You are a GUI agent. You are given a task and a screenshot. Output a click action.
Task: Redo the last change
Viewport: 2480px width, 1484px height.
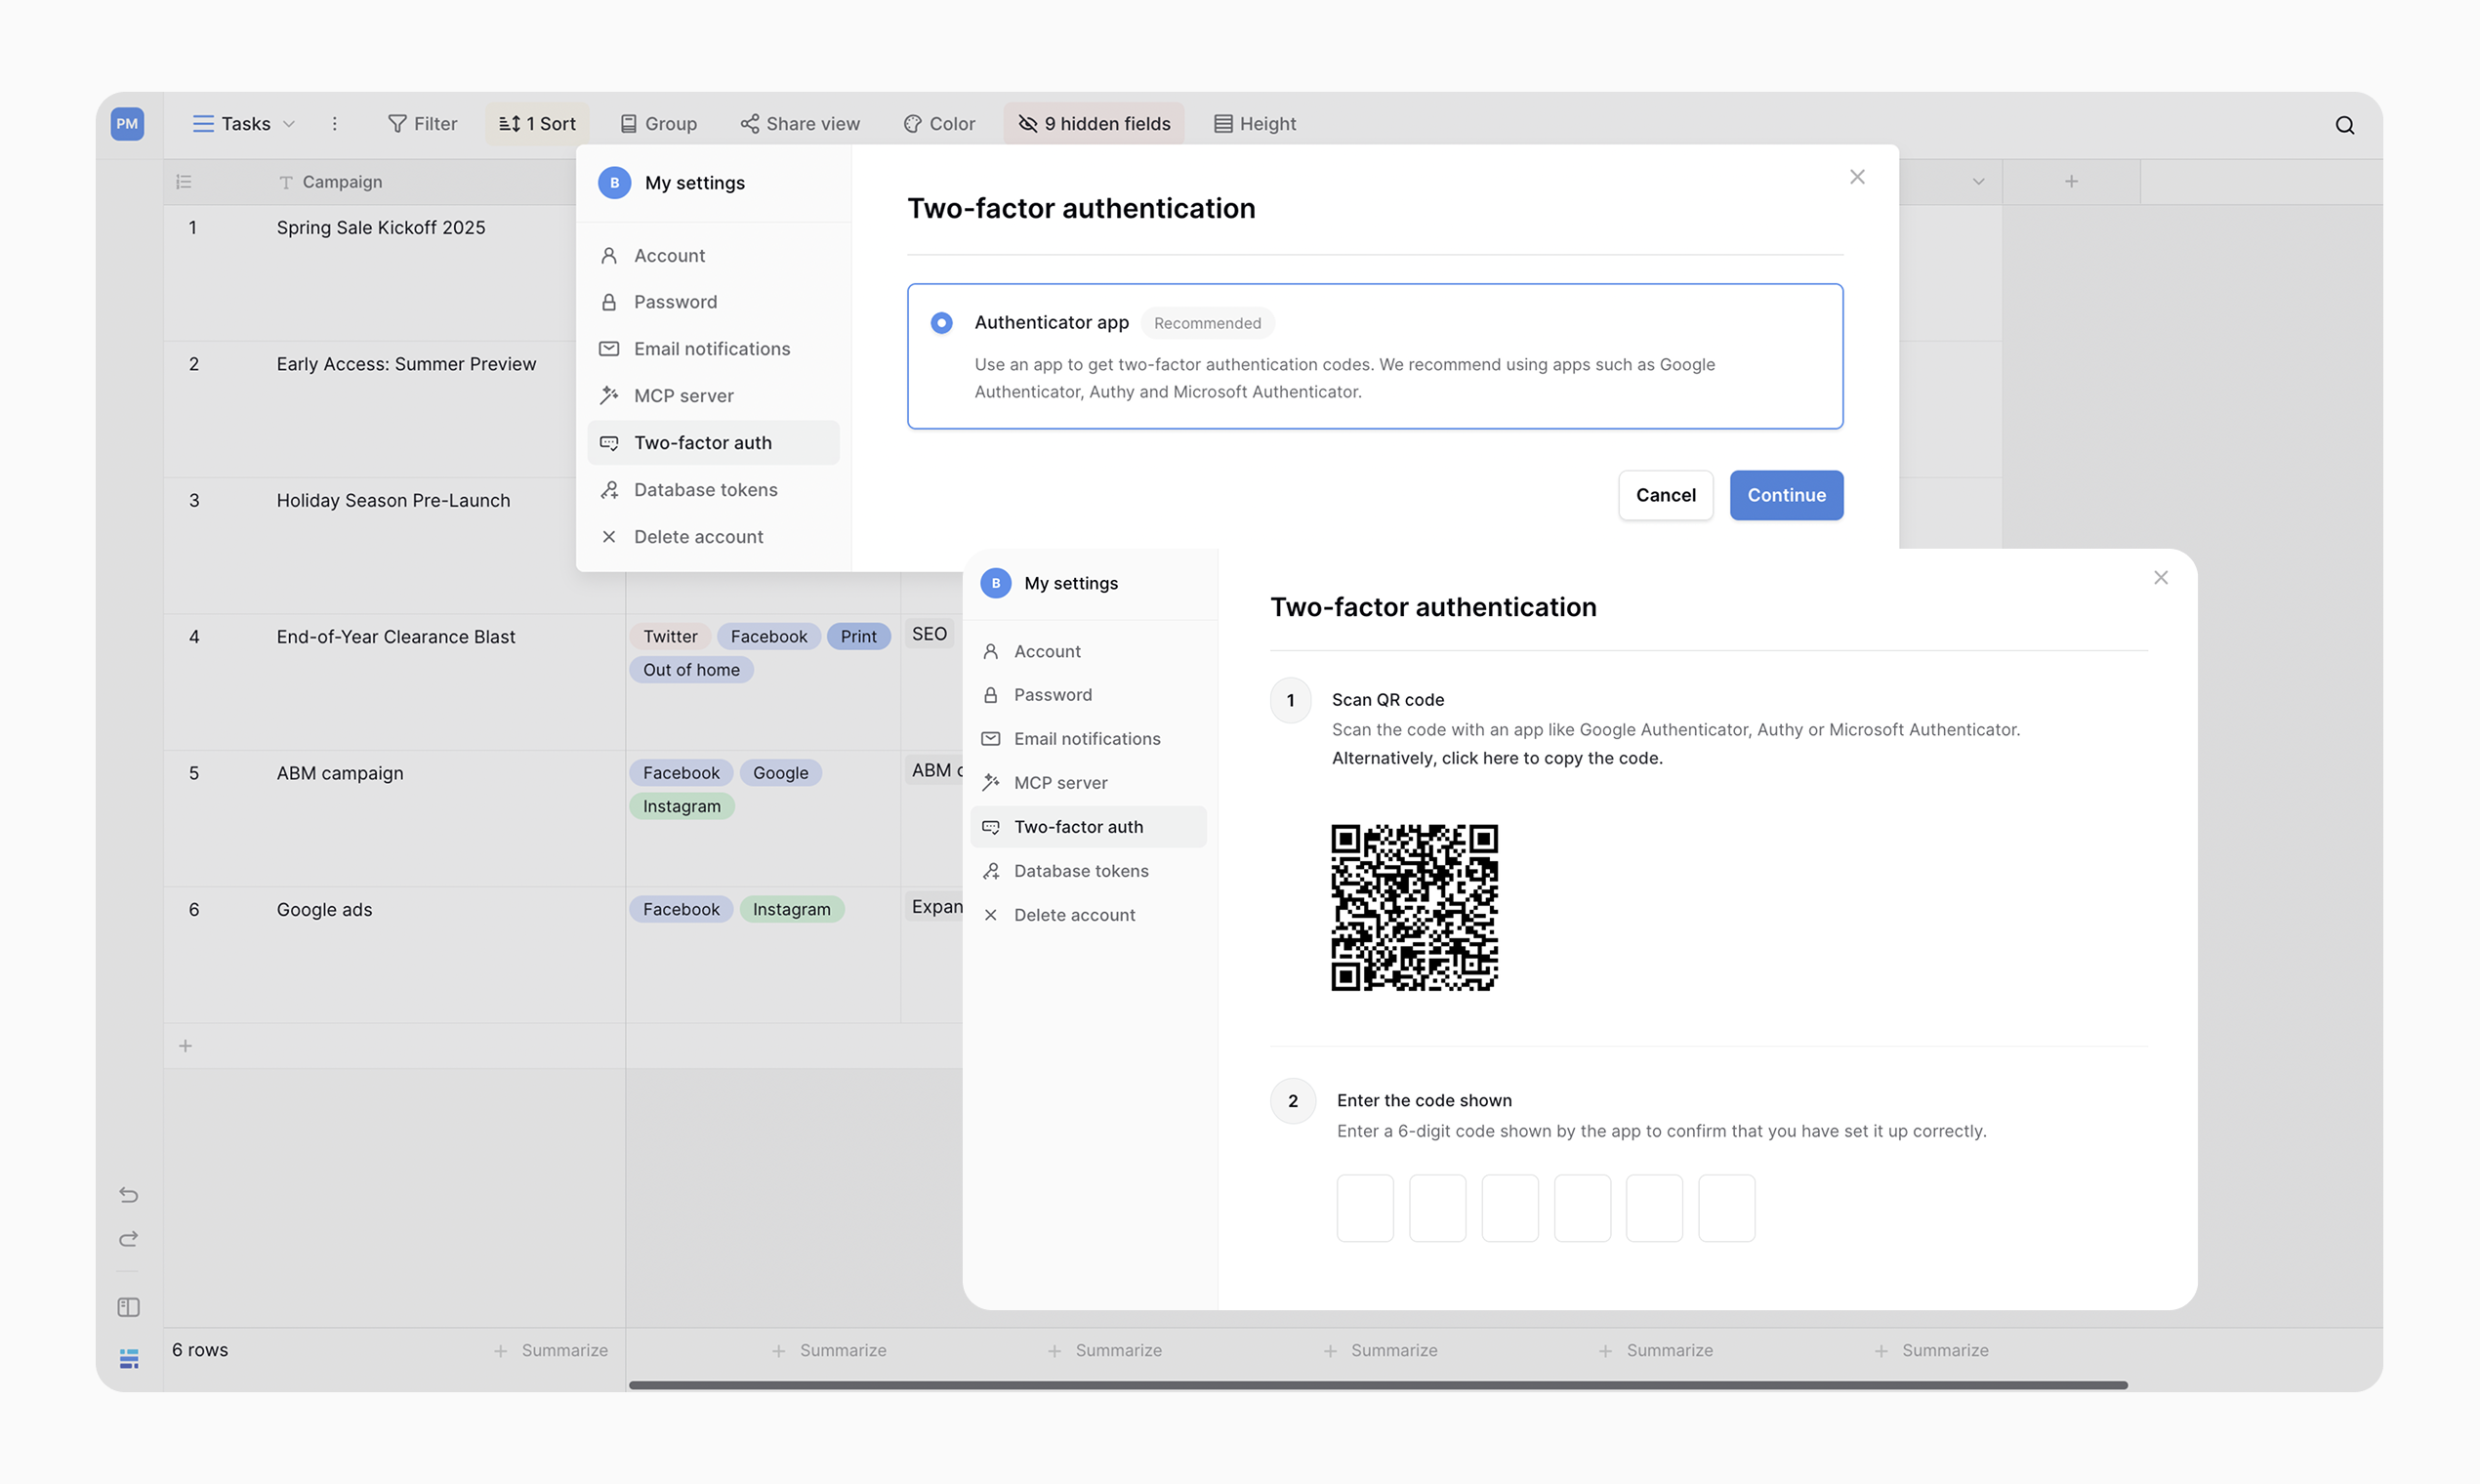128,1238
